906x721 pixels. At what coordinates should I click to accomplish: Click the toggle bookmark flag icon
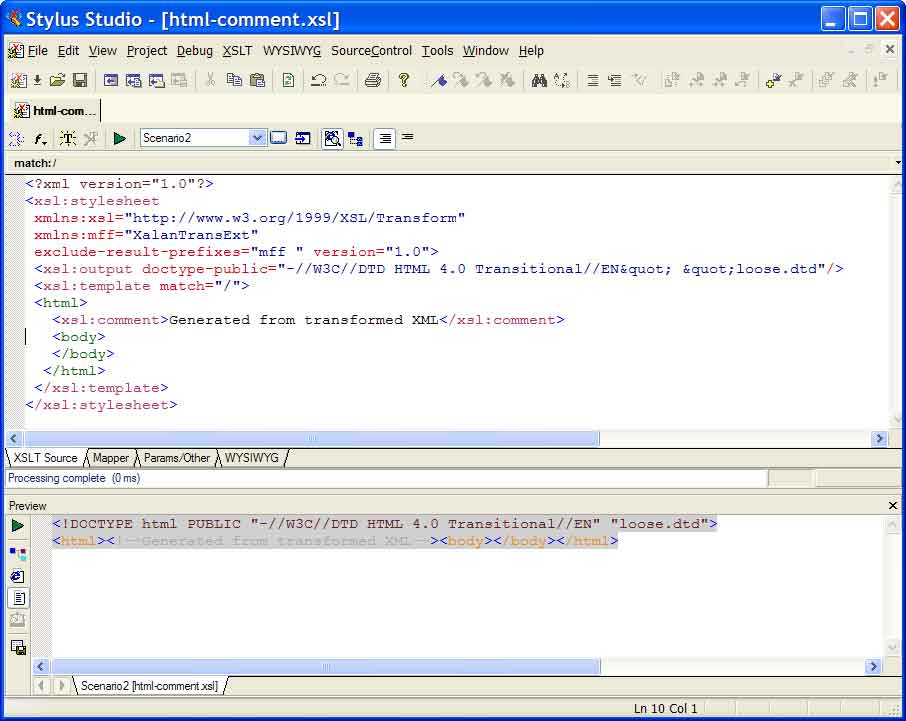pos(439,80)
